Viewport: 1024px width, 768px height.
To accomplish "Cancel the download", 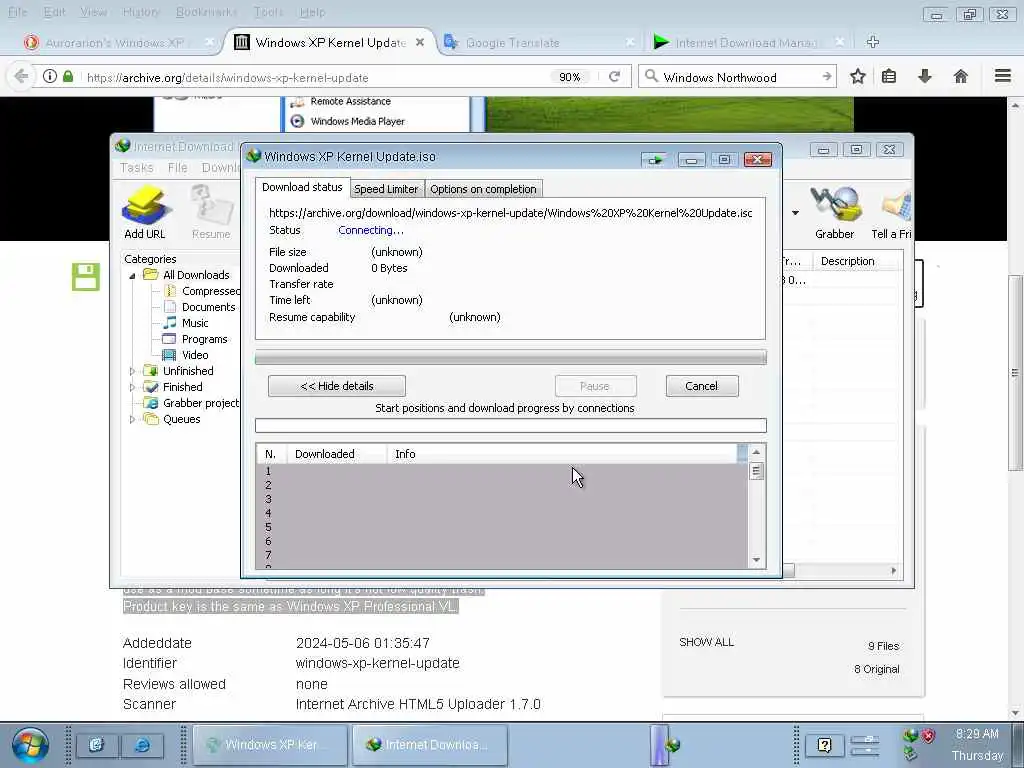I will pos(702,386).
